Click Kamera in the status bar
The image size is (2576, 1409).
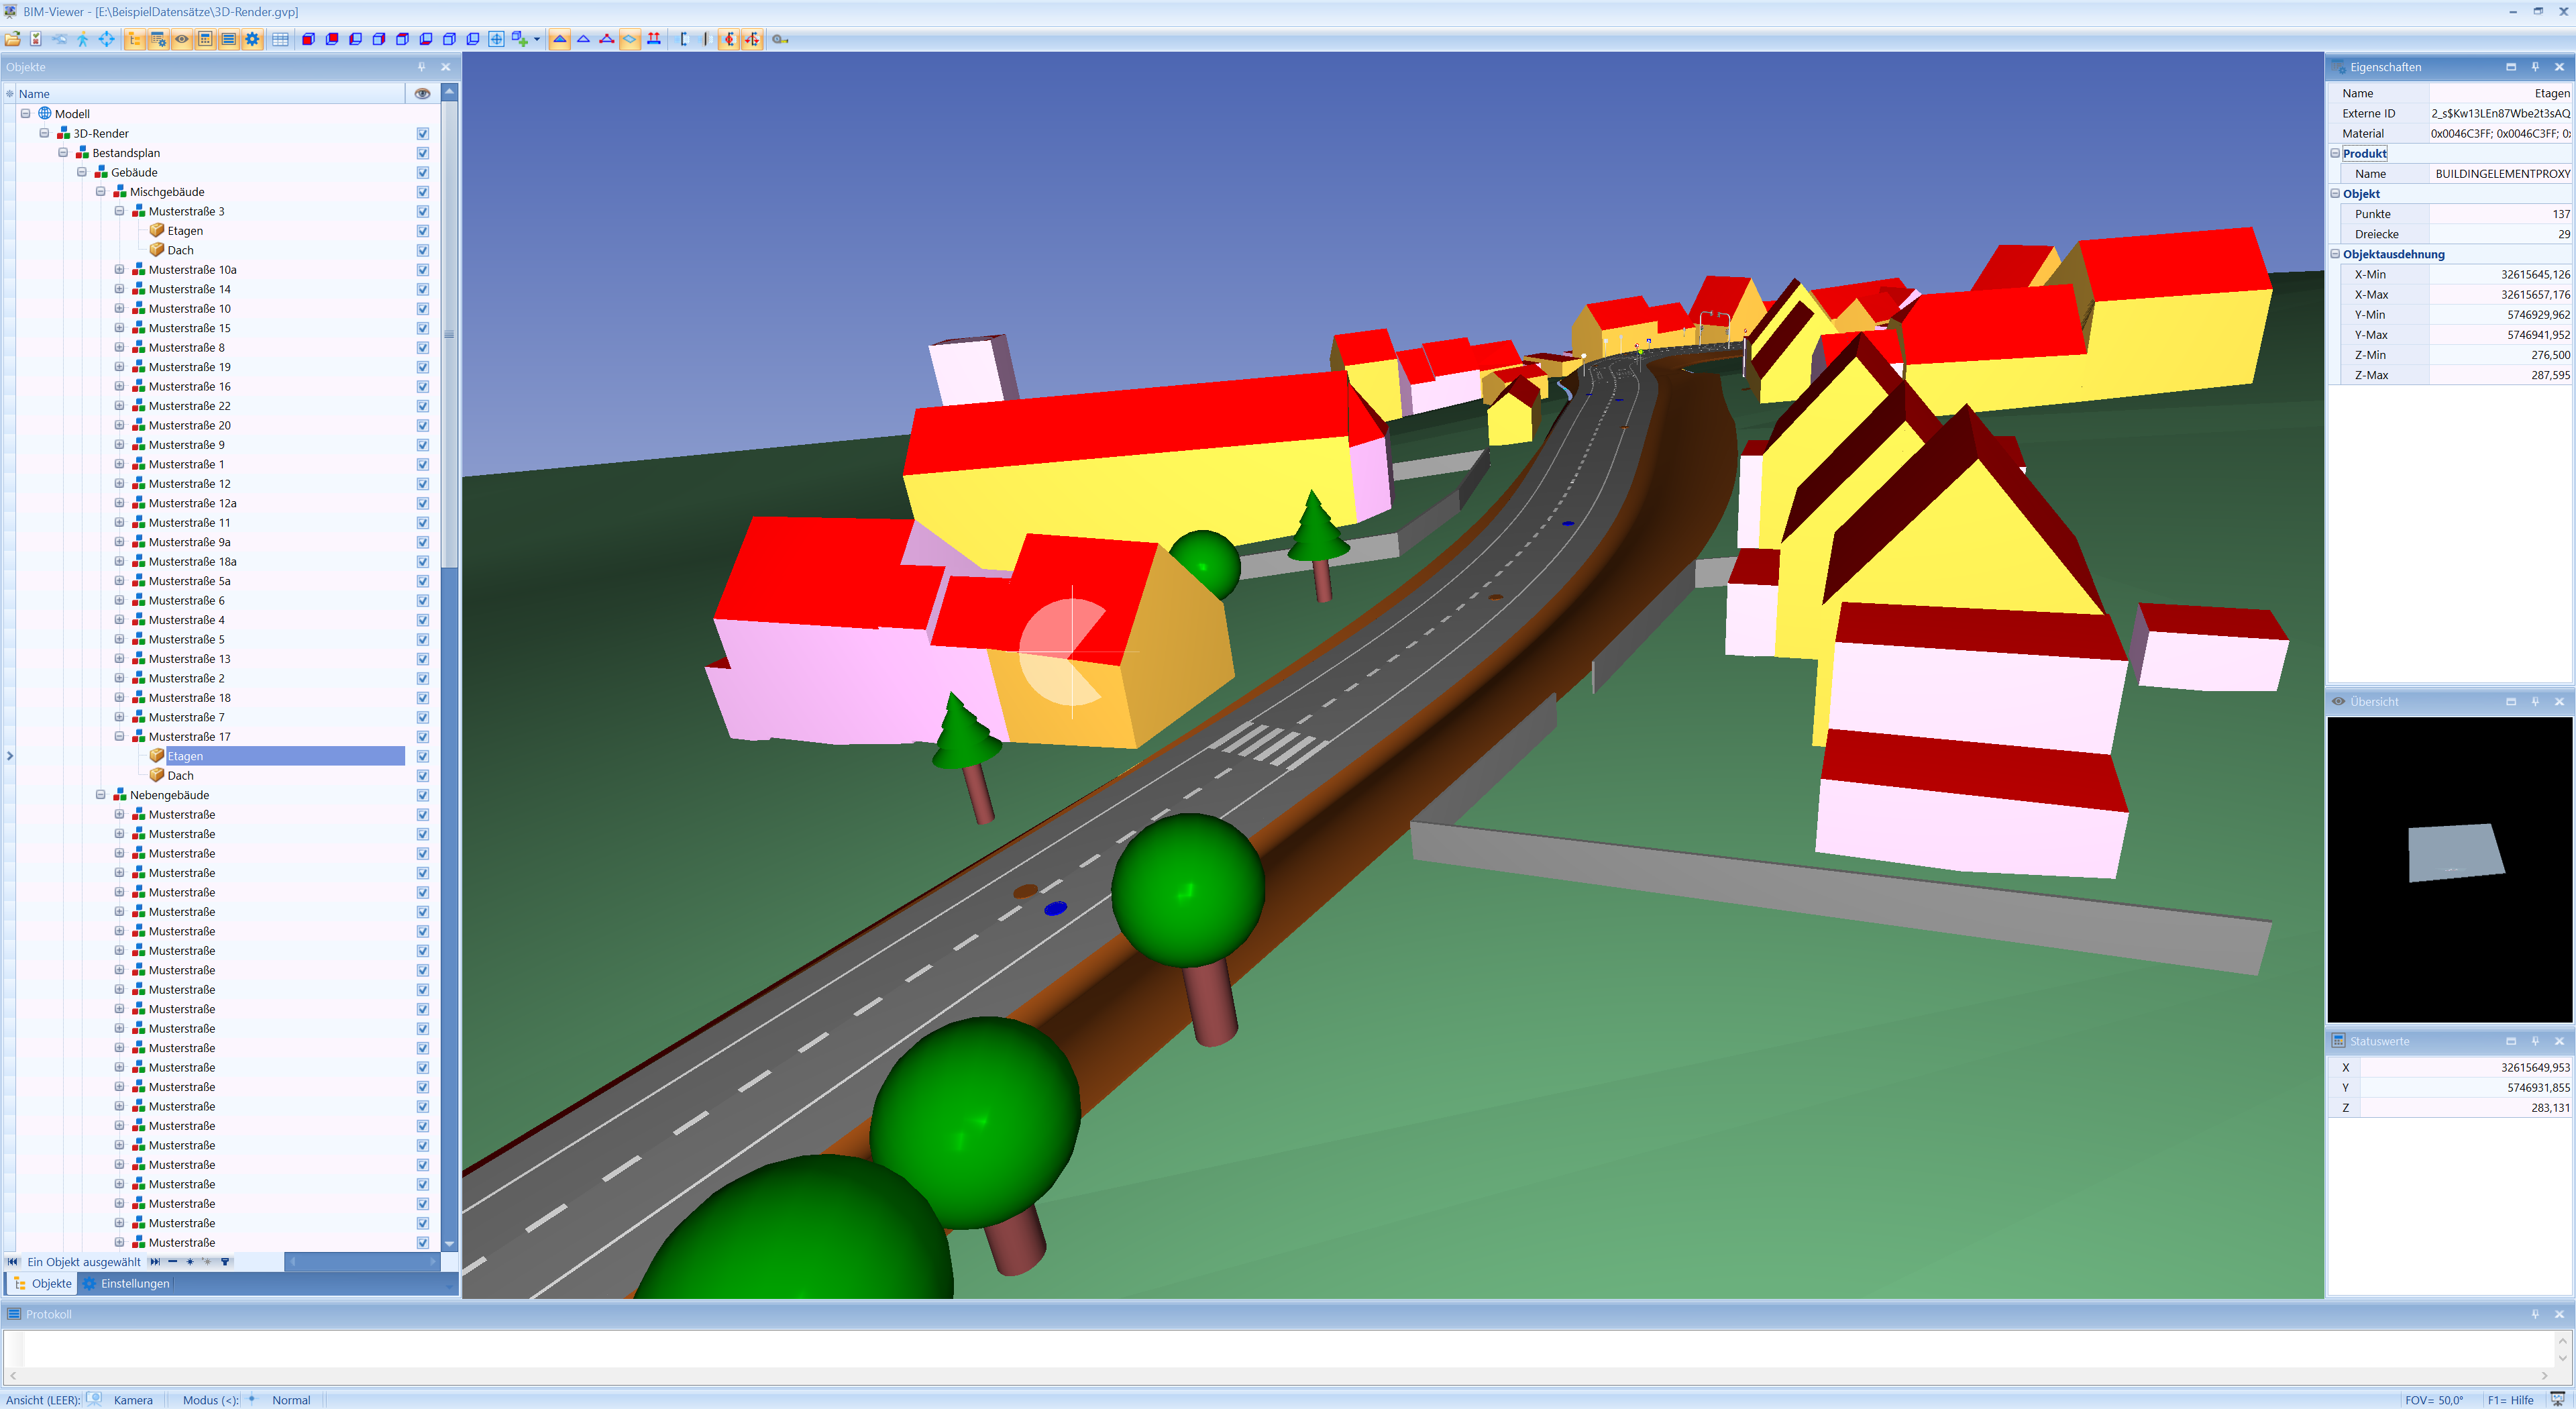[x=133, y=1400]
